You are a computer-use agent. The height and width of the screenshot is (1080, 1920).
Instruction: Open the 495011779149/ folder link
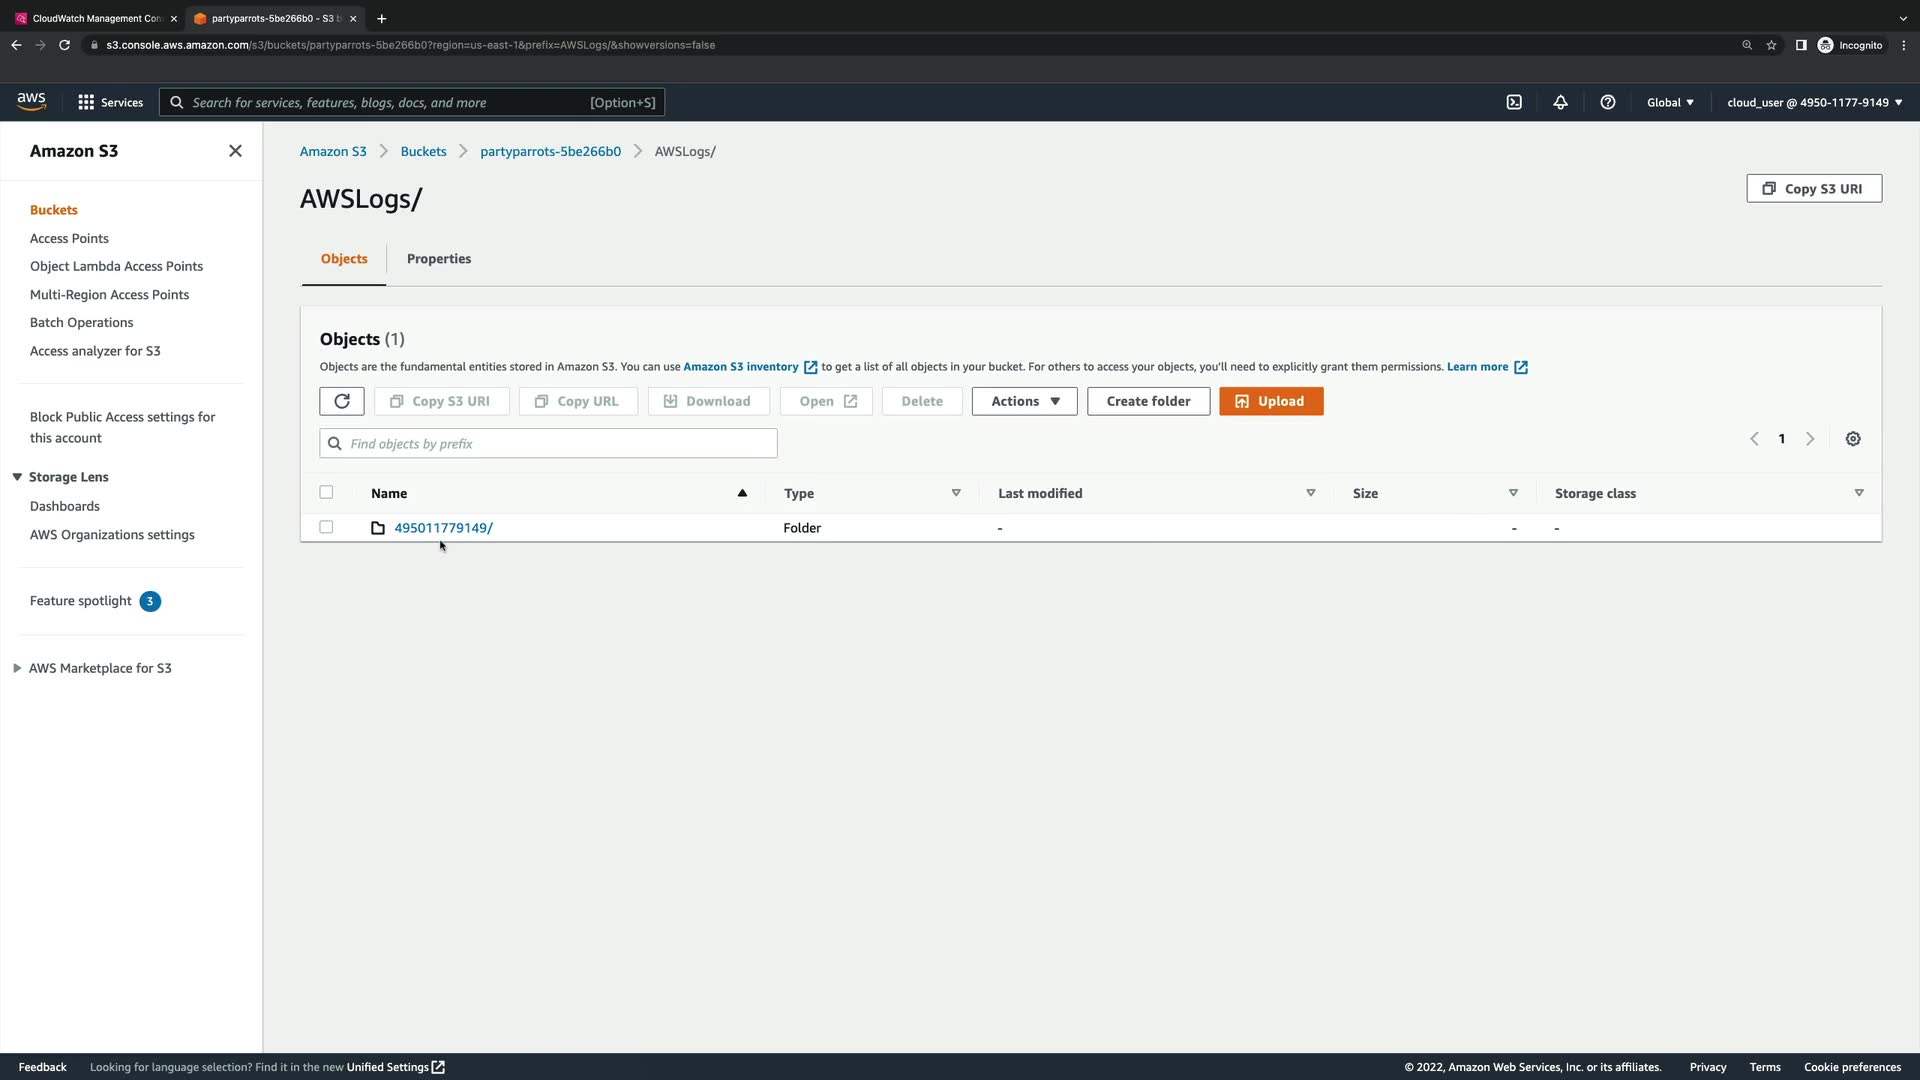point(443,528)
